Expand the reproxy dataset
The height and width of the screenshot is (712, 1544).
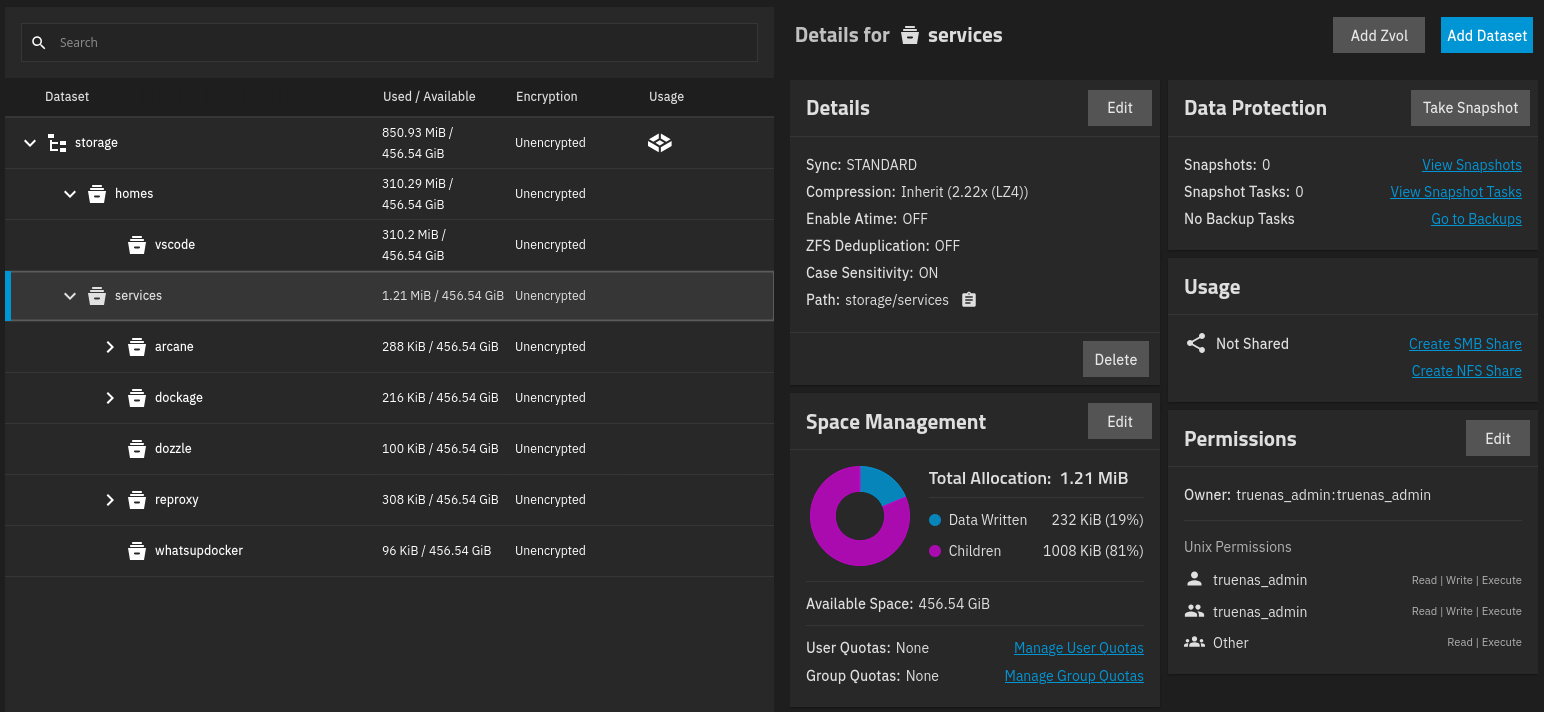pyautogui.click(x=110, y=500)
